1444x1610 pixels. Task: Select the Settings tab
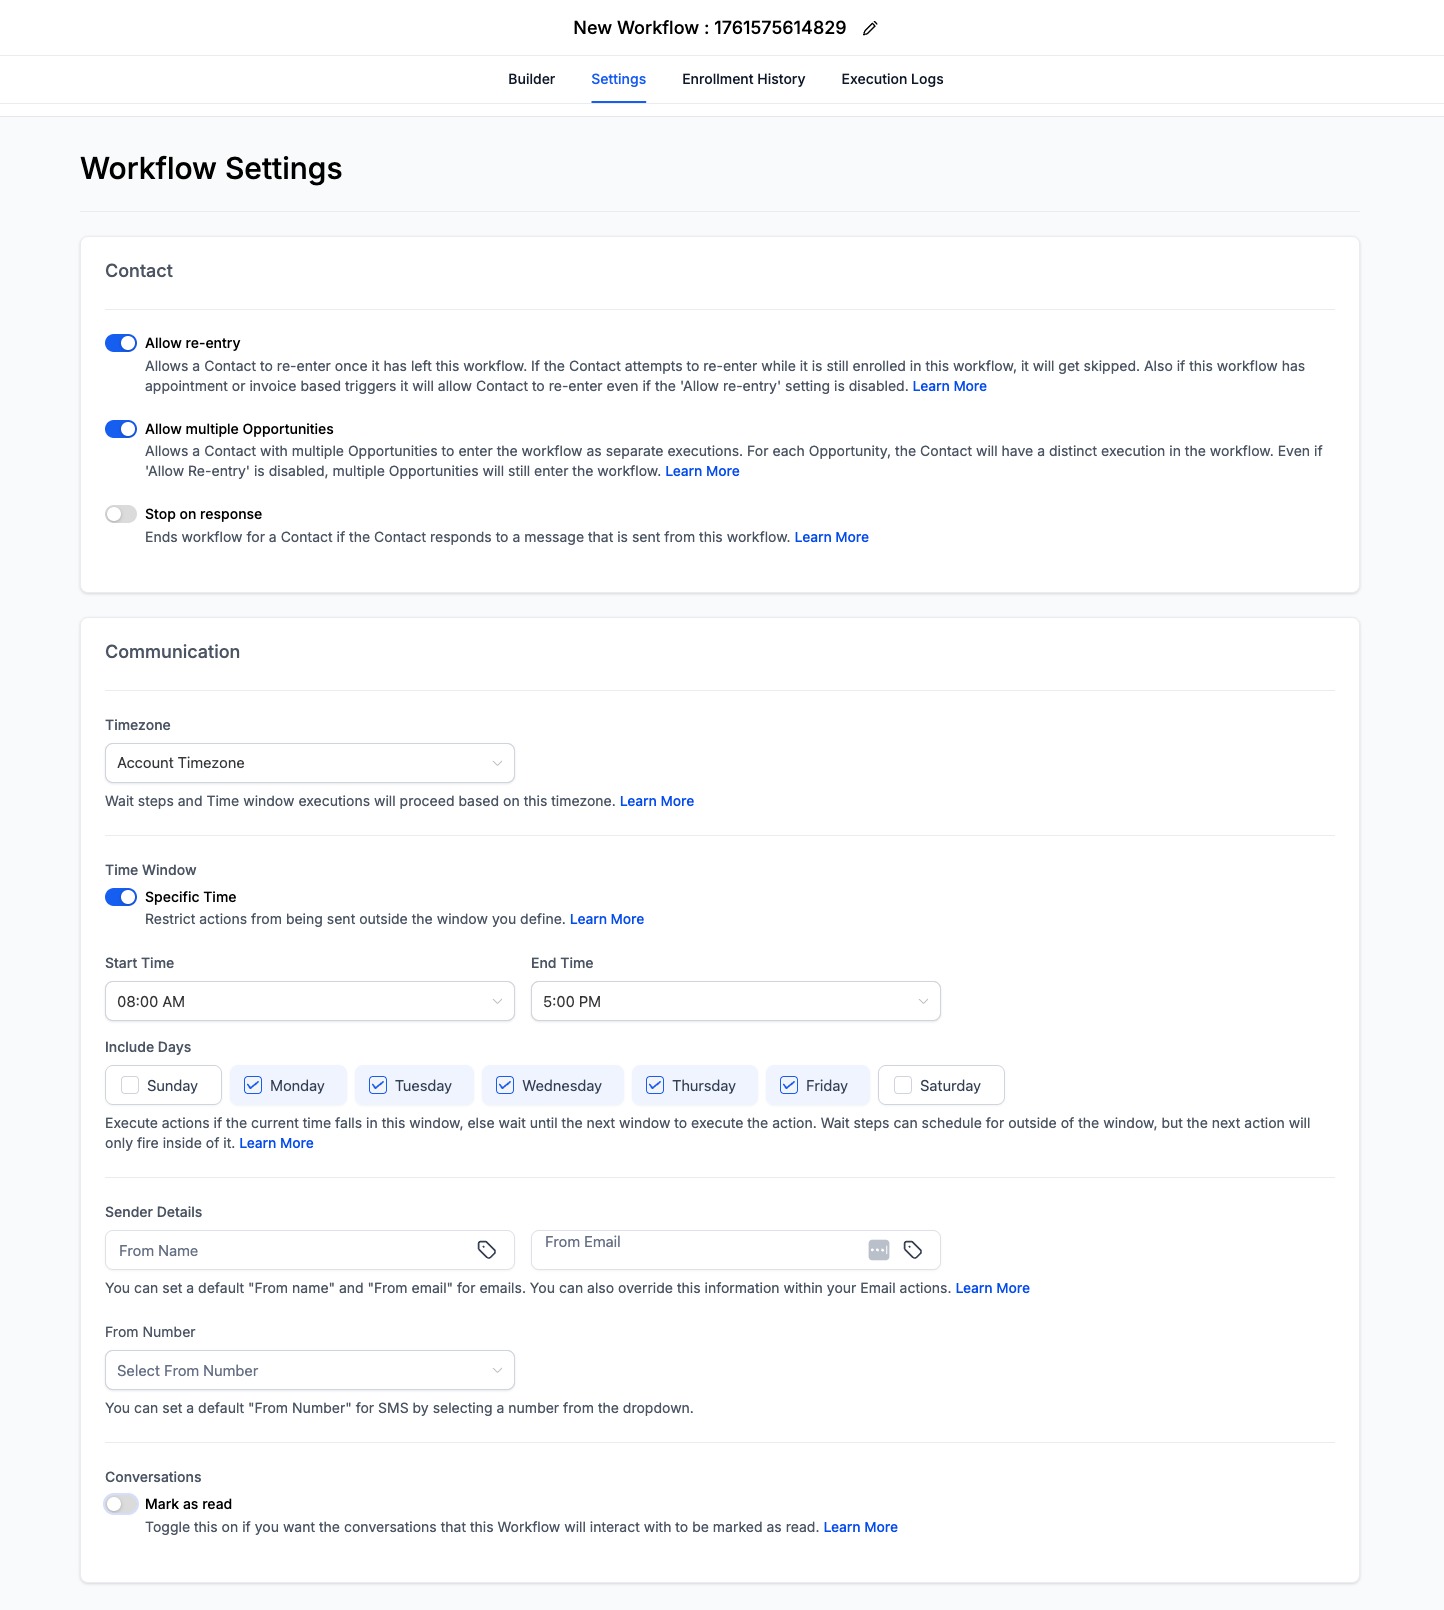pyautogui.click(x=618, y=79)
